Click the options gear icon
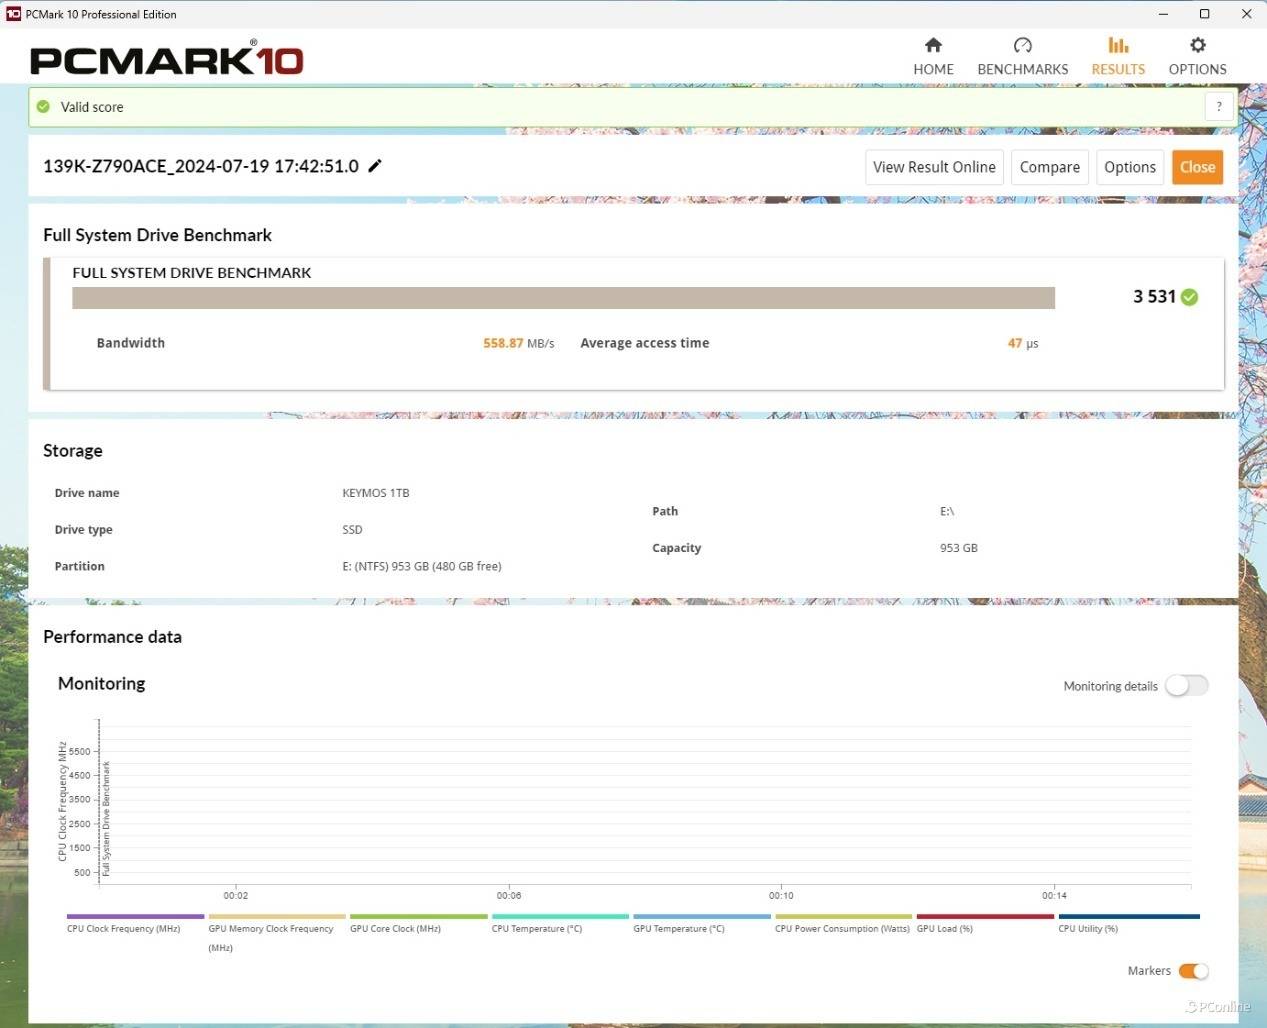This screenshot has height=1028, width=1267. pos(1197,45)
